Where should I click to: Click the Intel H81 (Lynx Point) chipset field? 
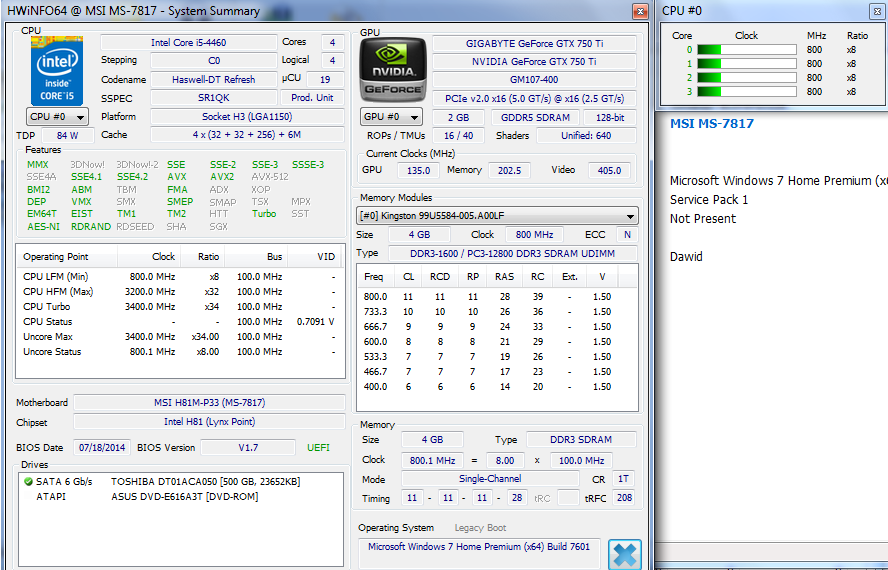point(210,422)
